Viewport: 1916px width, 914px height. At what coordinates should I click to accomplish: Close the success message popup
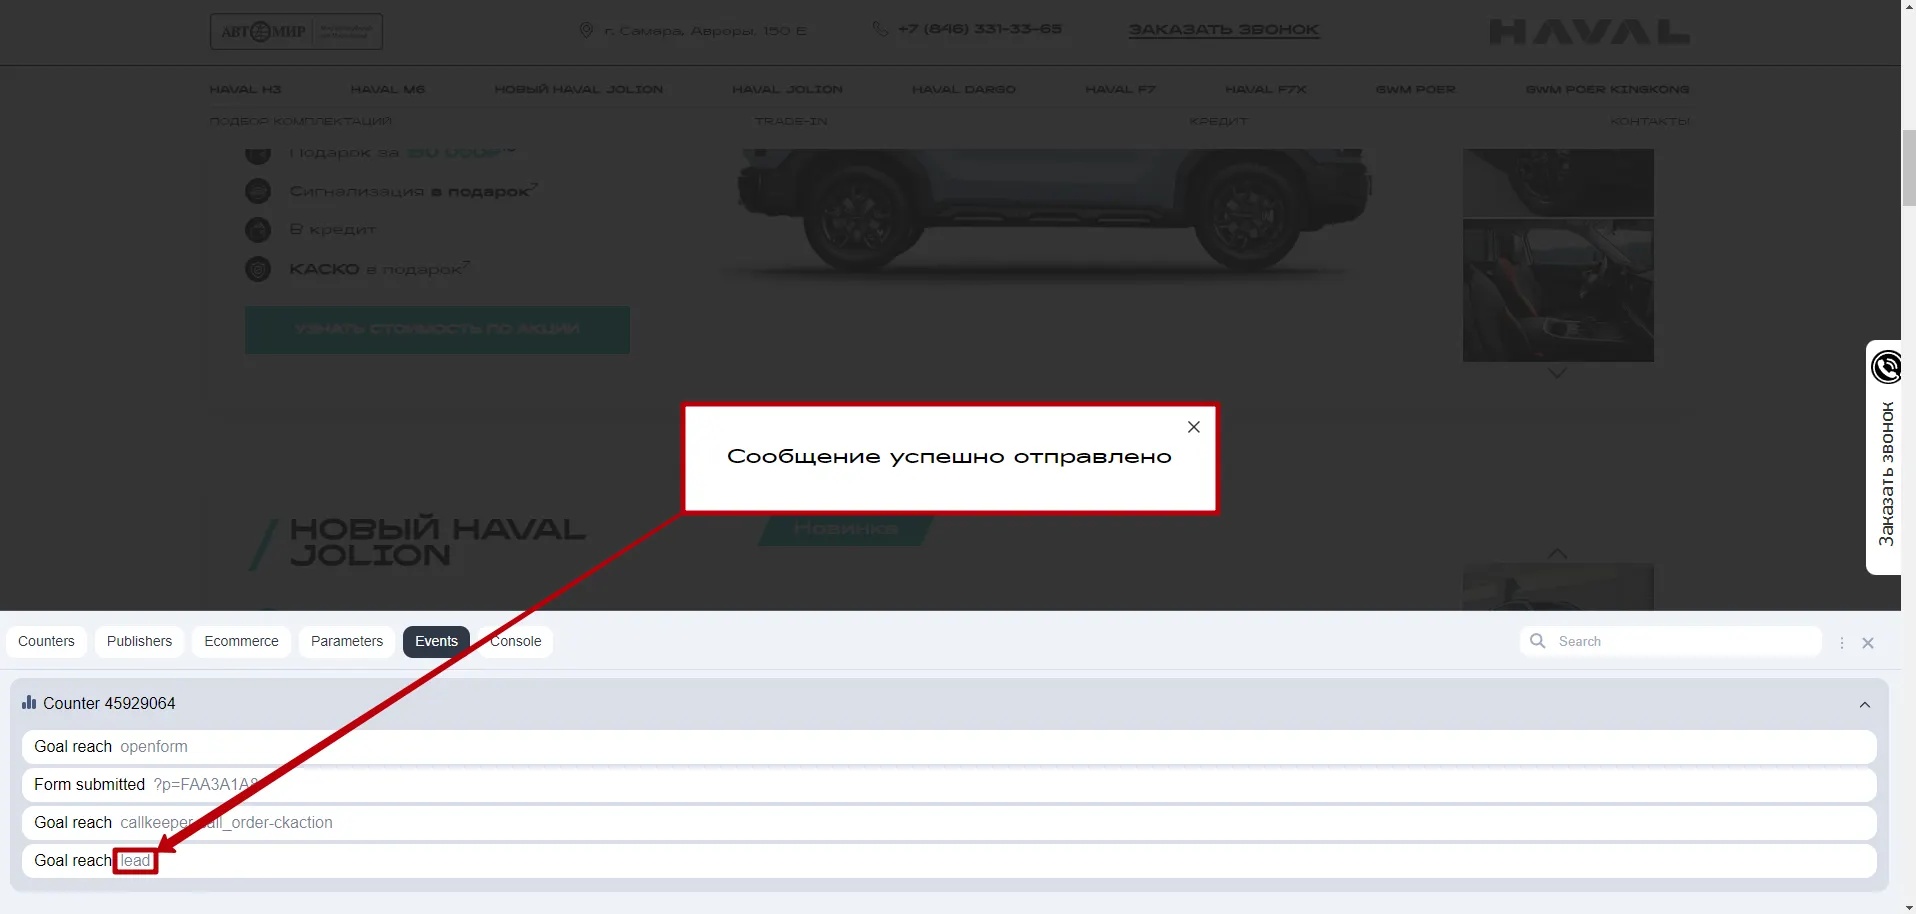[x=1193, y=427]
